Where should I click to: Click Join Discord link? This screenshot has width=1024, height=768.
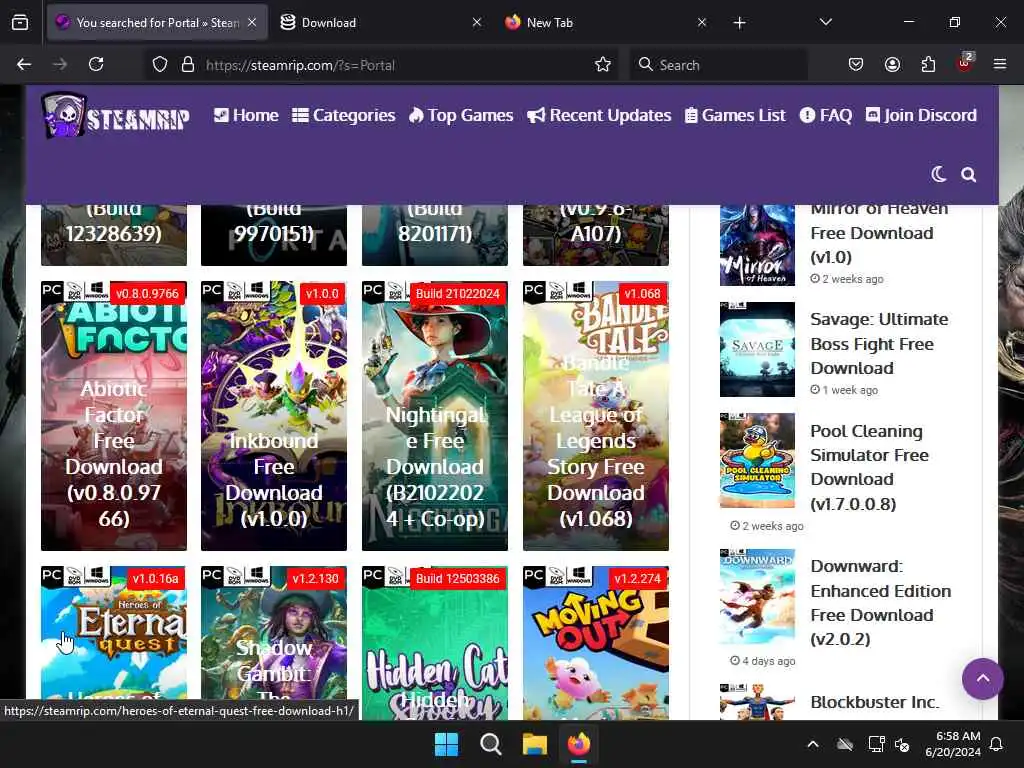click(921, 116)
